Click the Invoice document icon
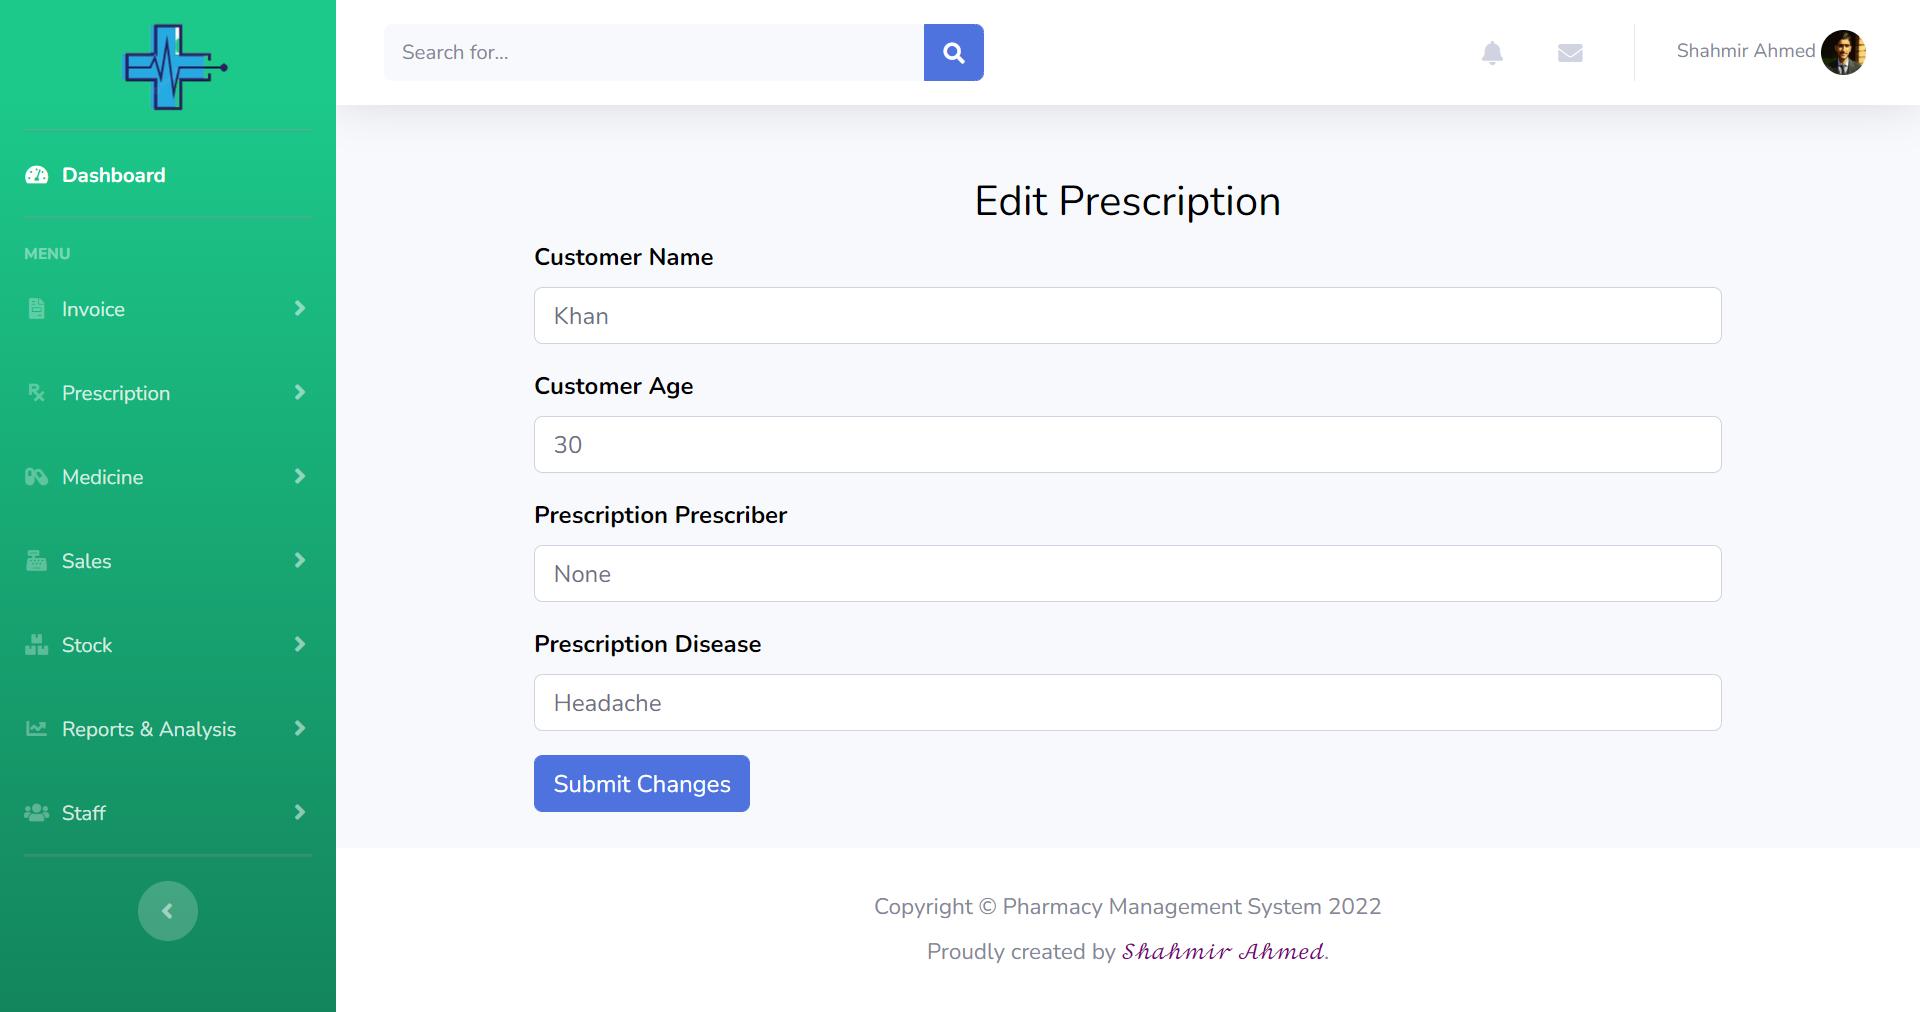 pyautogui.click(x=37, y=309)
